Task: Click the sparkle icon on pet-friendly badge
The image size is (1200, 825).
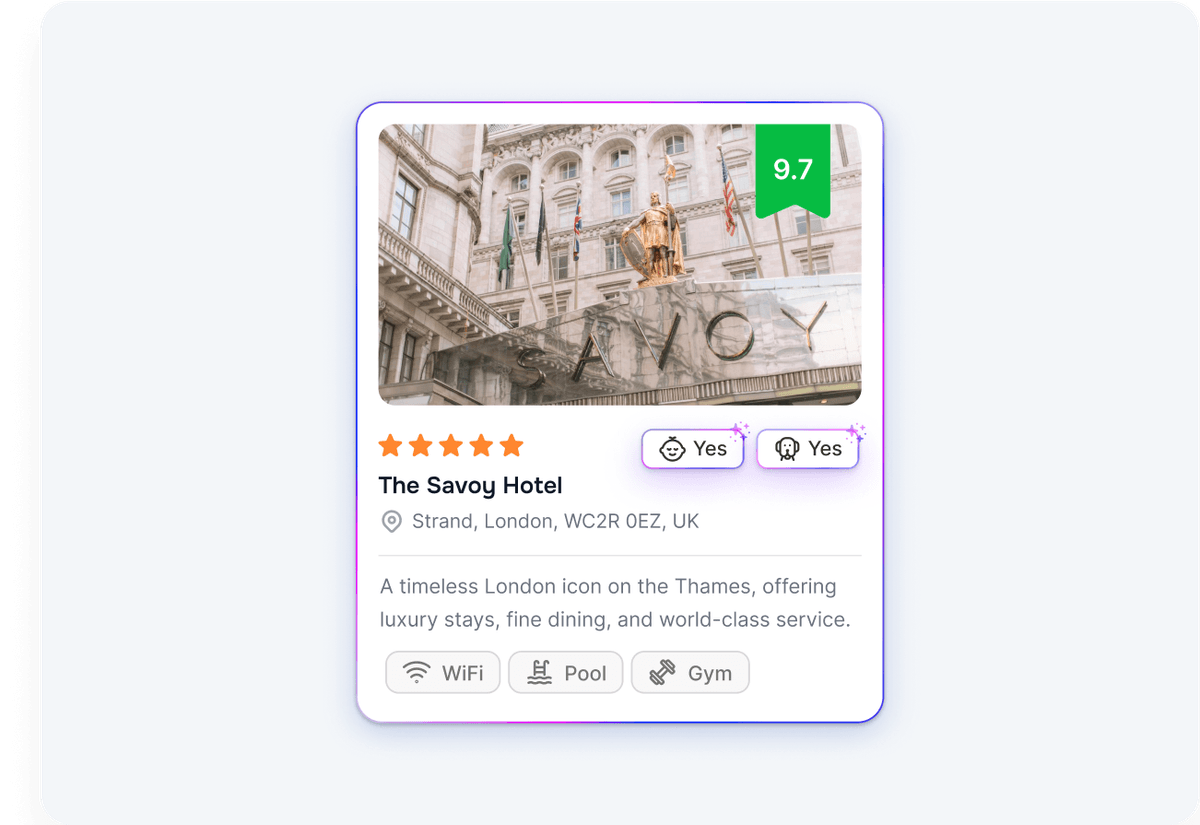Action: [x=855, y=432]
